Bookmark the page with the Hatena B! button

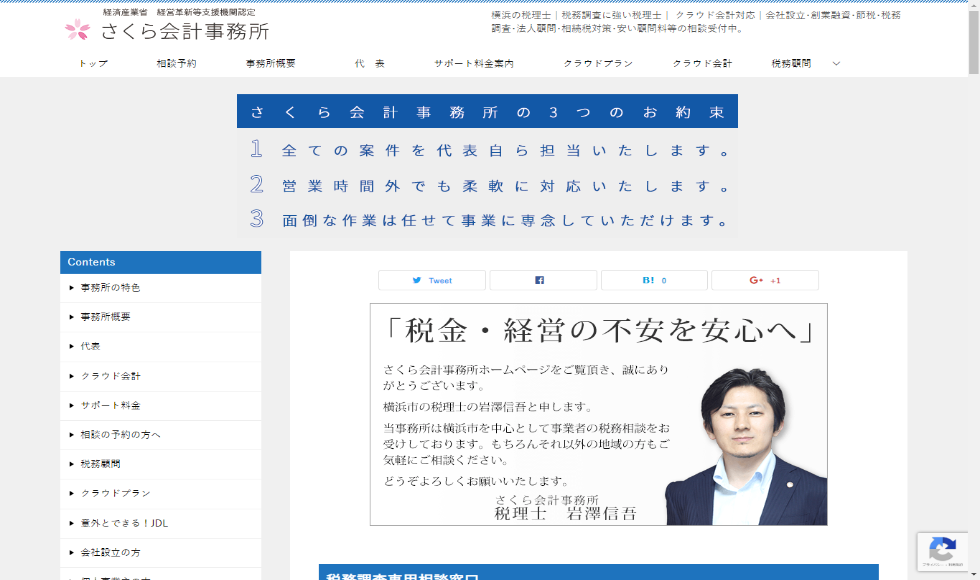[654, 281]
